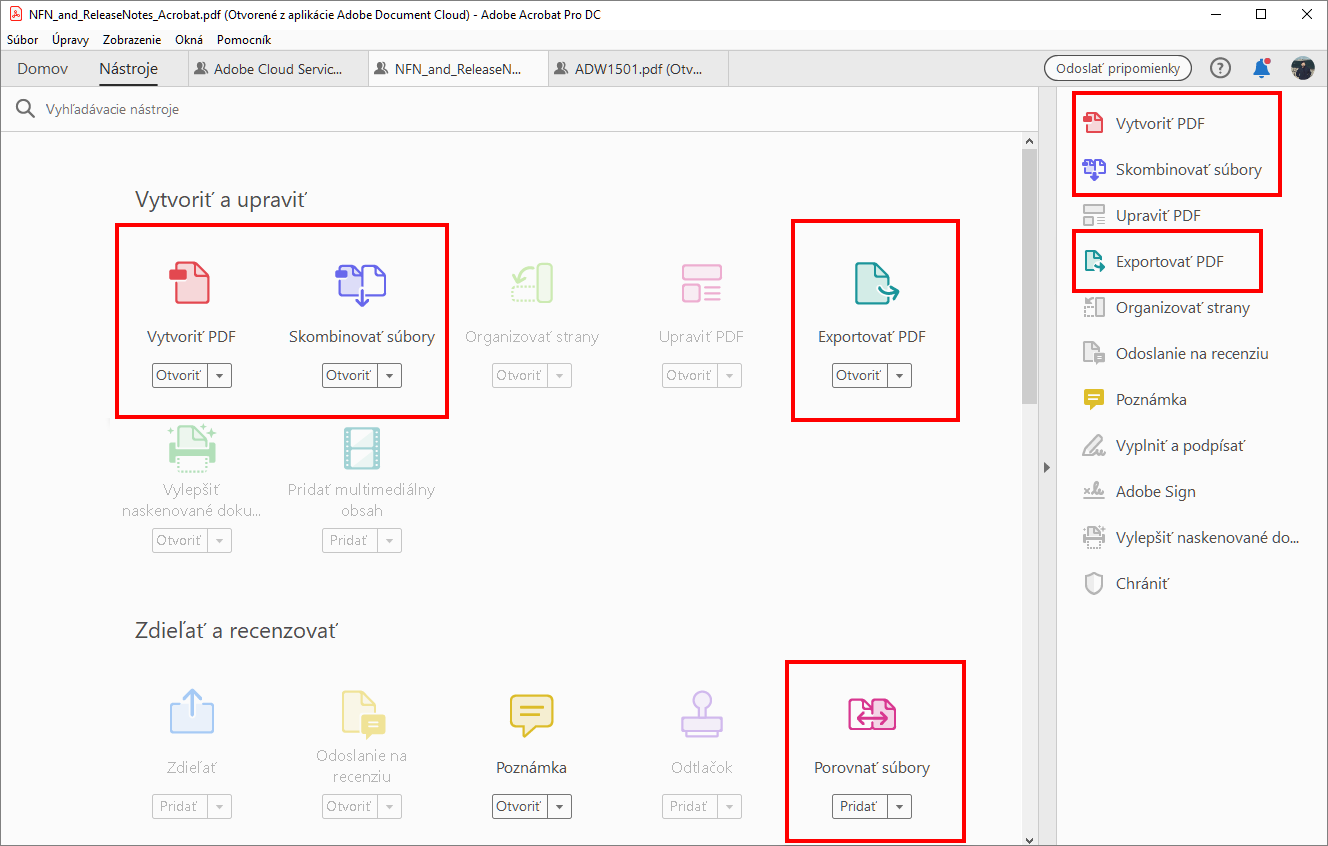
Task: Click the Chrániť shield icon in the sidebar
Action: click(1093, 584)
